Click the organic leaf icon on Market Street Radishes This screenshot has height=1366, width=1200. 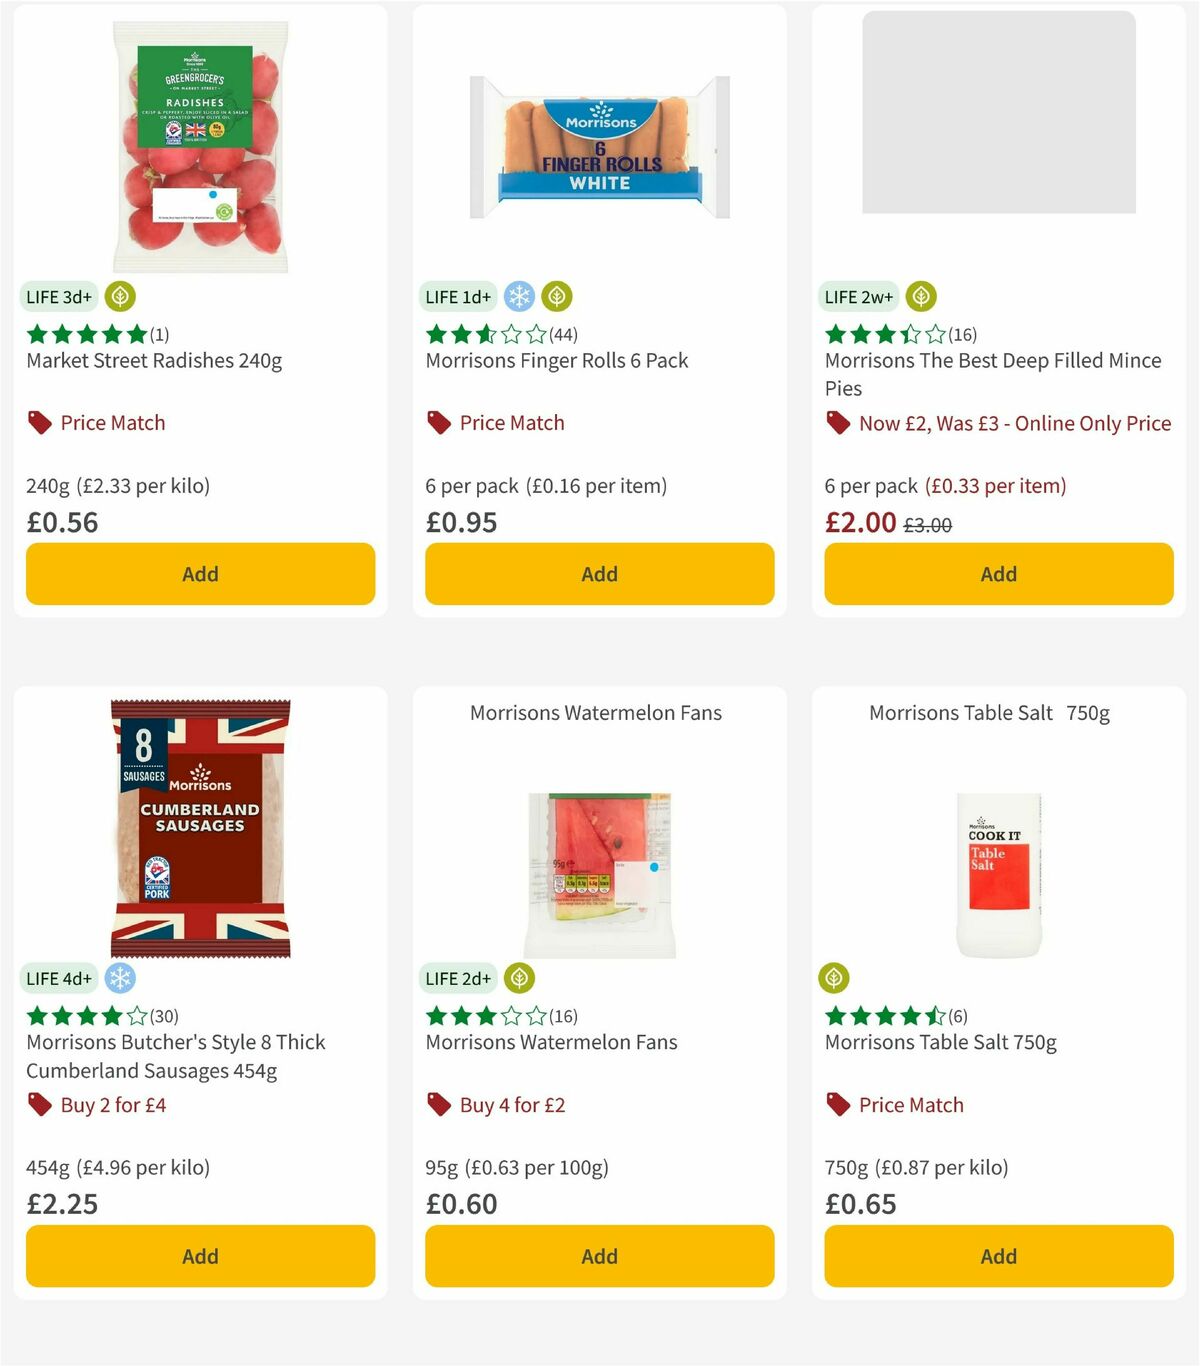[119, 296]
